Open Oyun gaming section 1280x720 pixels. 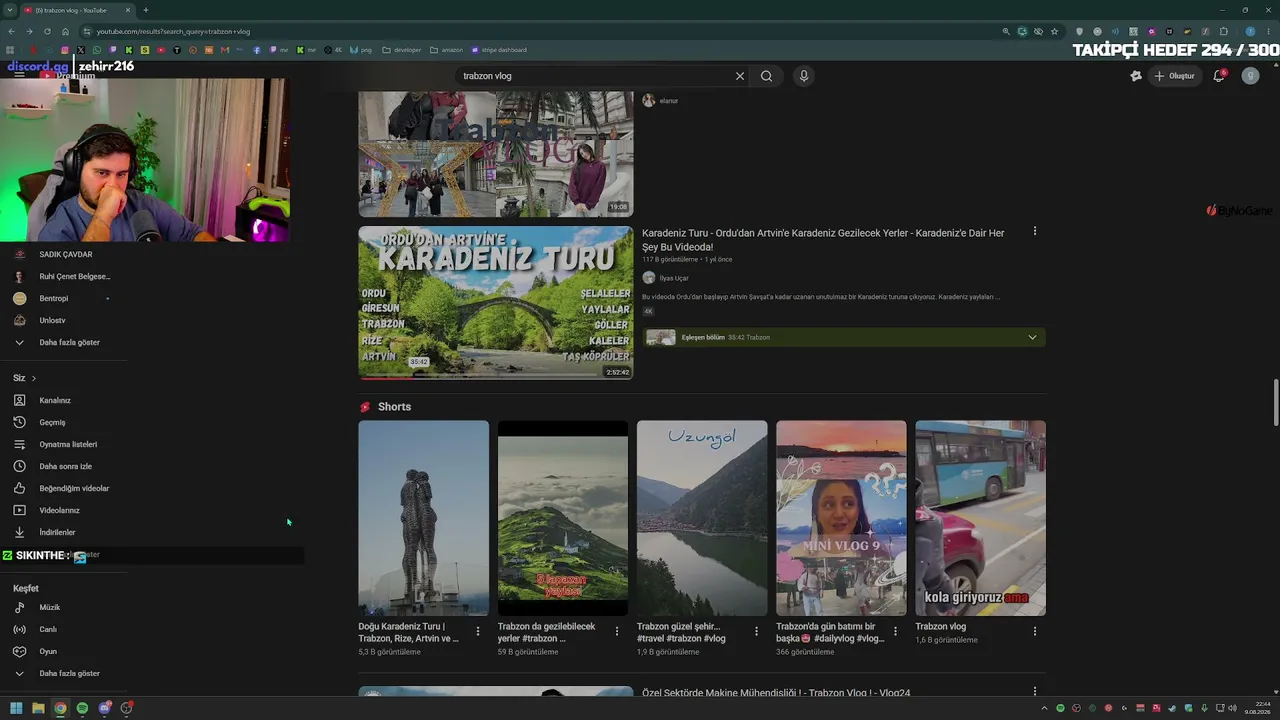[48, 651]
